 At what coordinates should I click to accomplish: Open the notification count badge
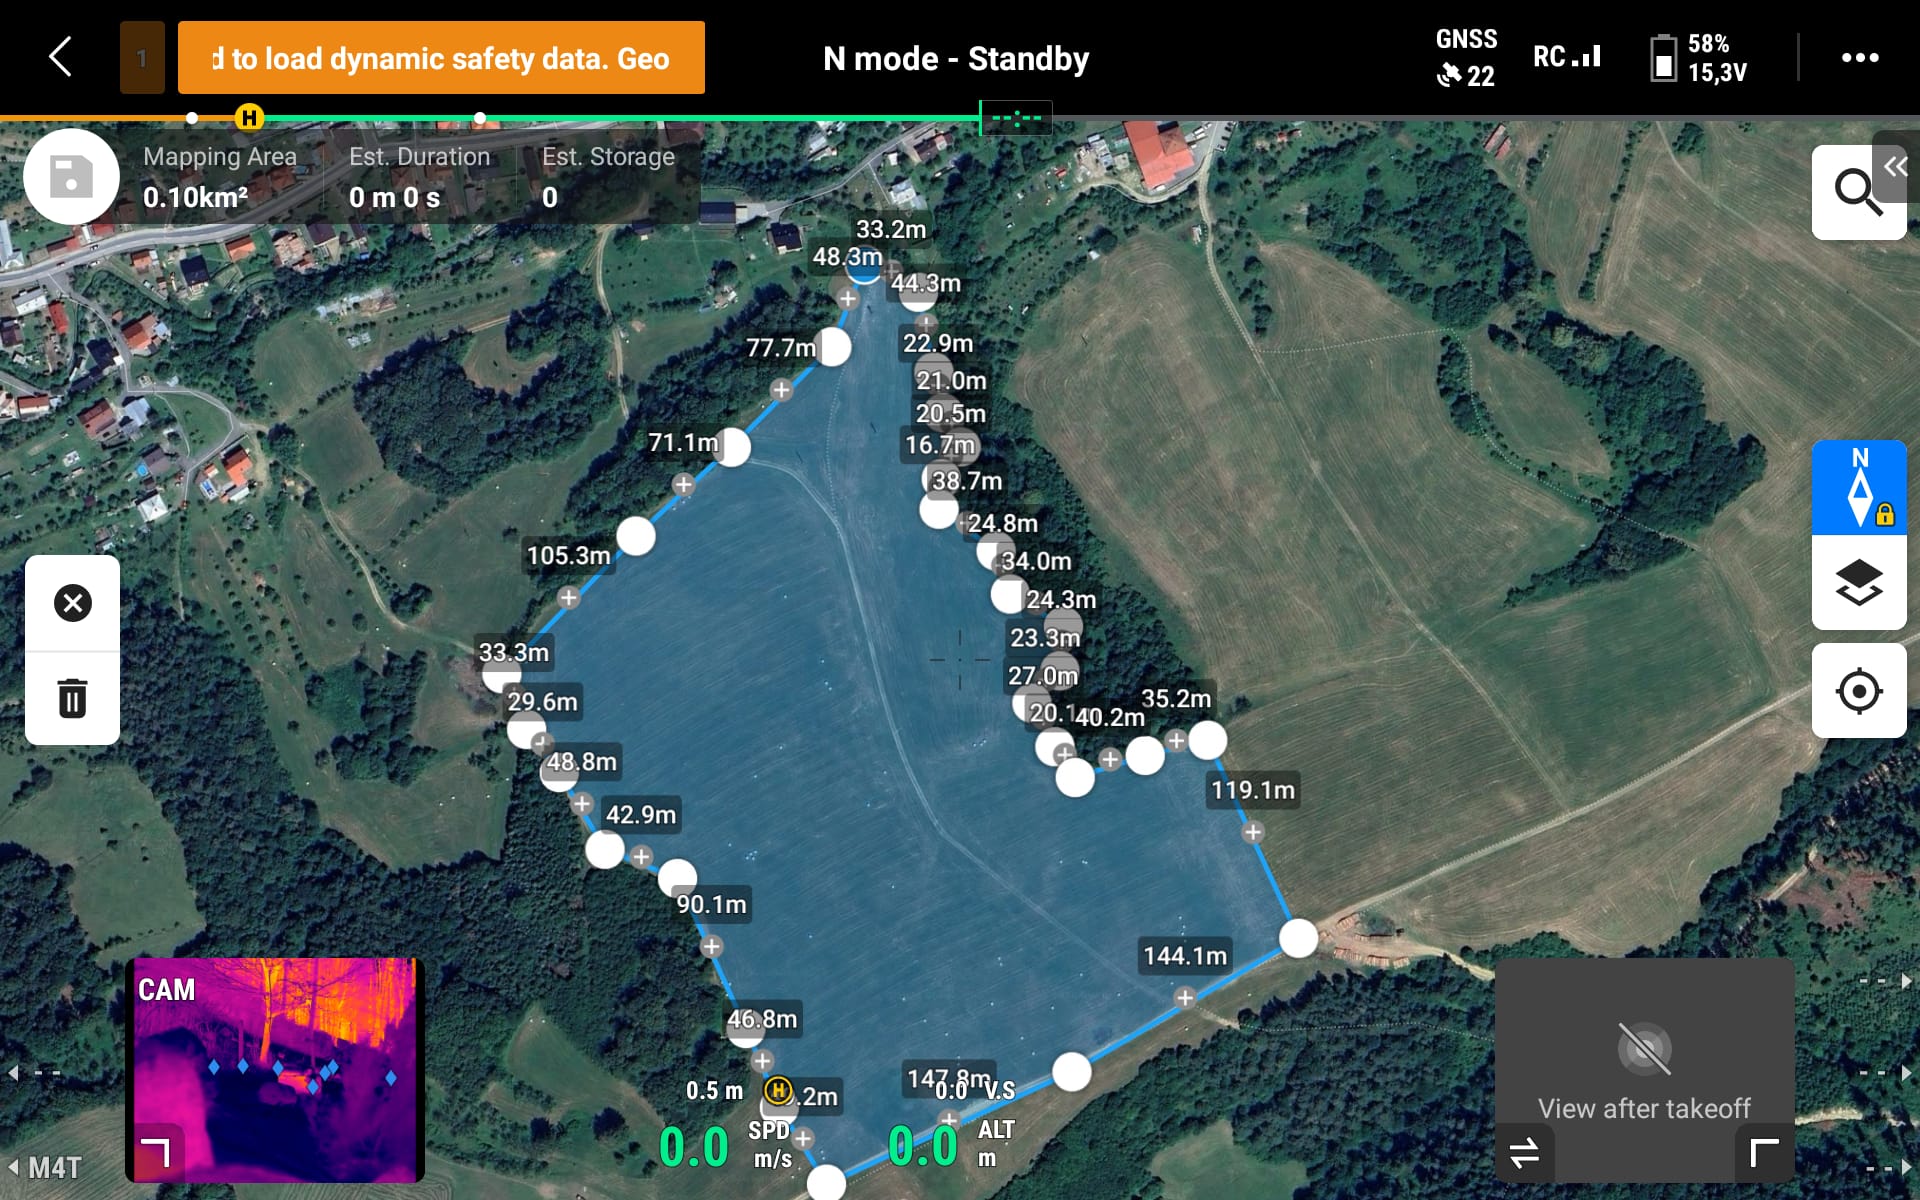tap(142, 58)
